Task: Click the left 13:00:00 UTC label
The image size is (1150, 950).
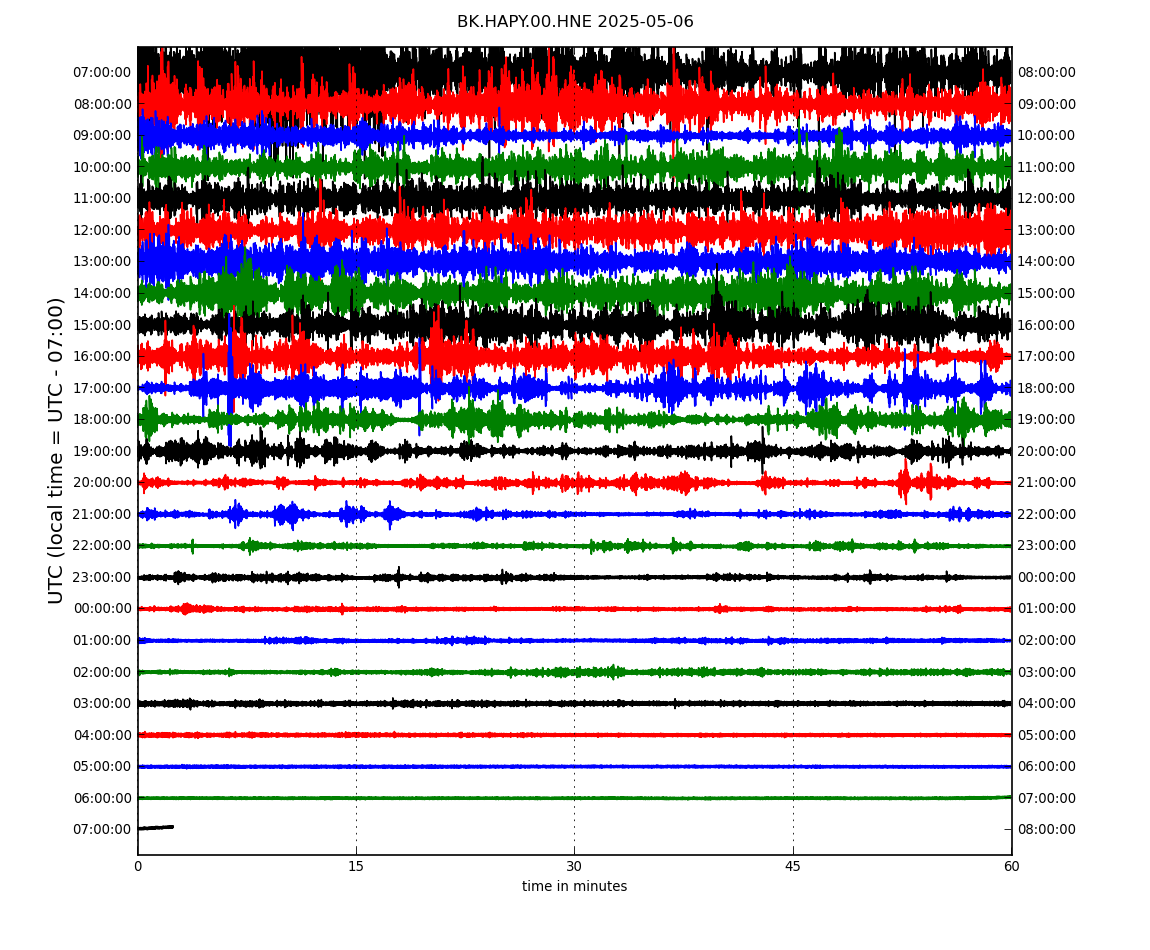Action: pyautogui.click(x=102, y=261)
